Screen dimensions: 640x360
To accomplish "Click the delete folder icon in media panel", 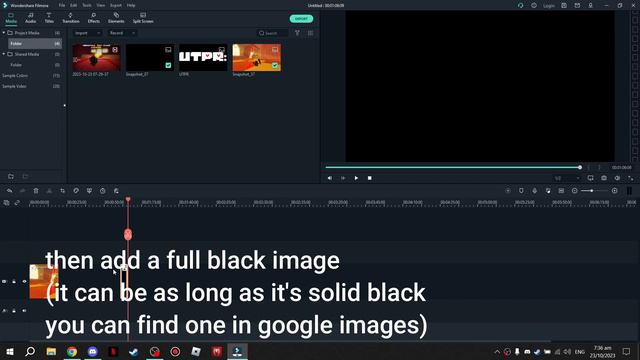I will tap(25, 176).
